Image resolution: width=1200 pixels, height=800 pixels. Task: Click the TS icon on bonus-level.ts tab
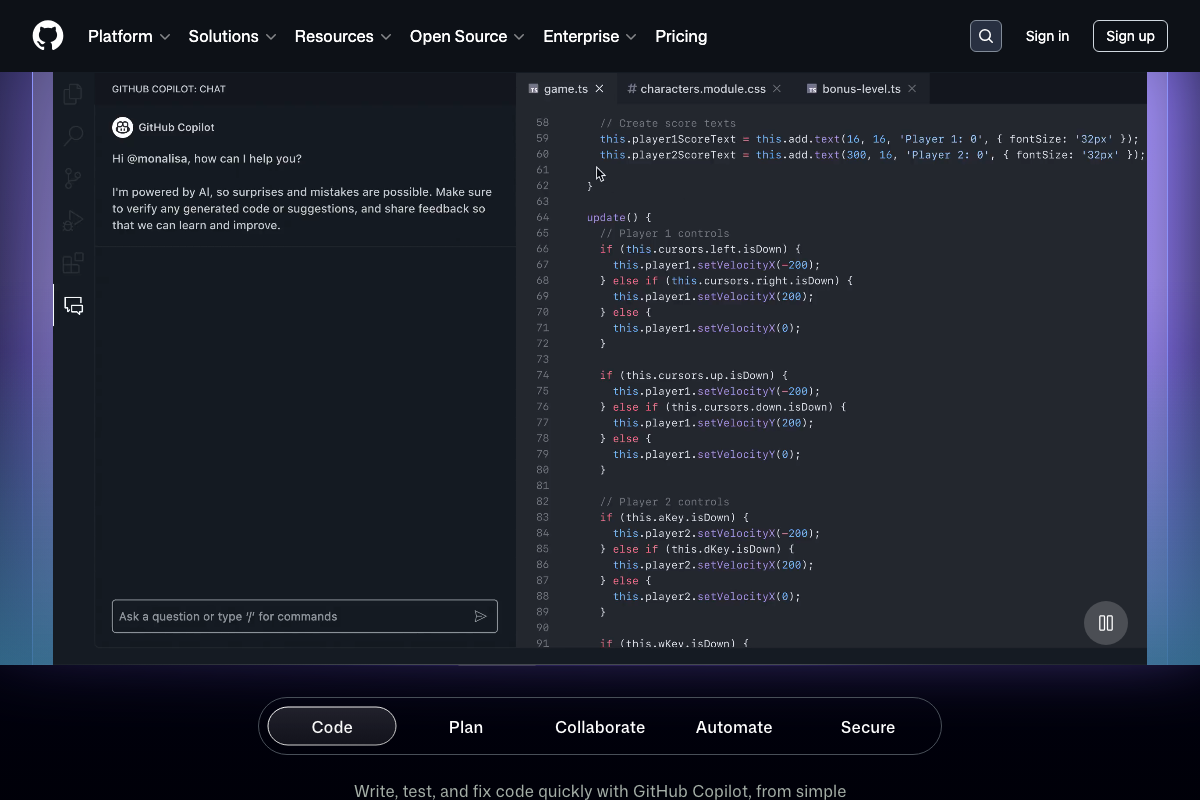(812, 89)
